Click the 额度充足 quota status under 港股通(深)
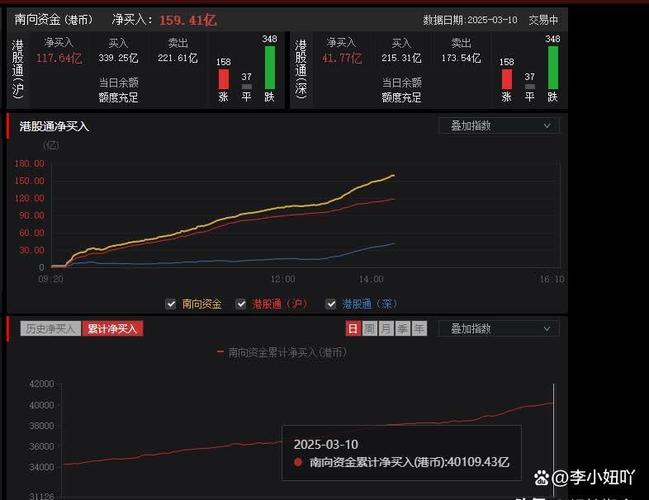649x500 pixels. 401,98
